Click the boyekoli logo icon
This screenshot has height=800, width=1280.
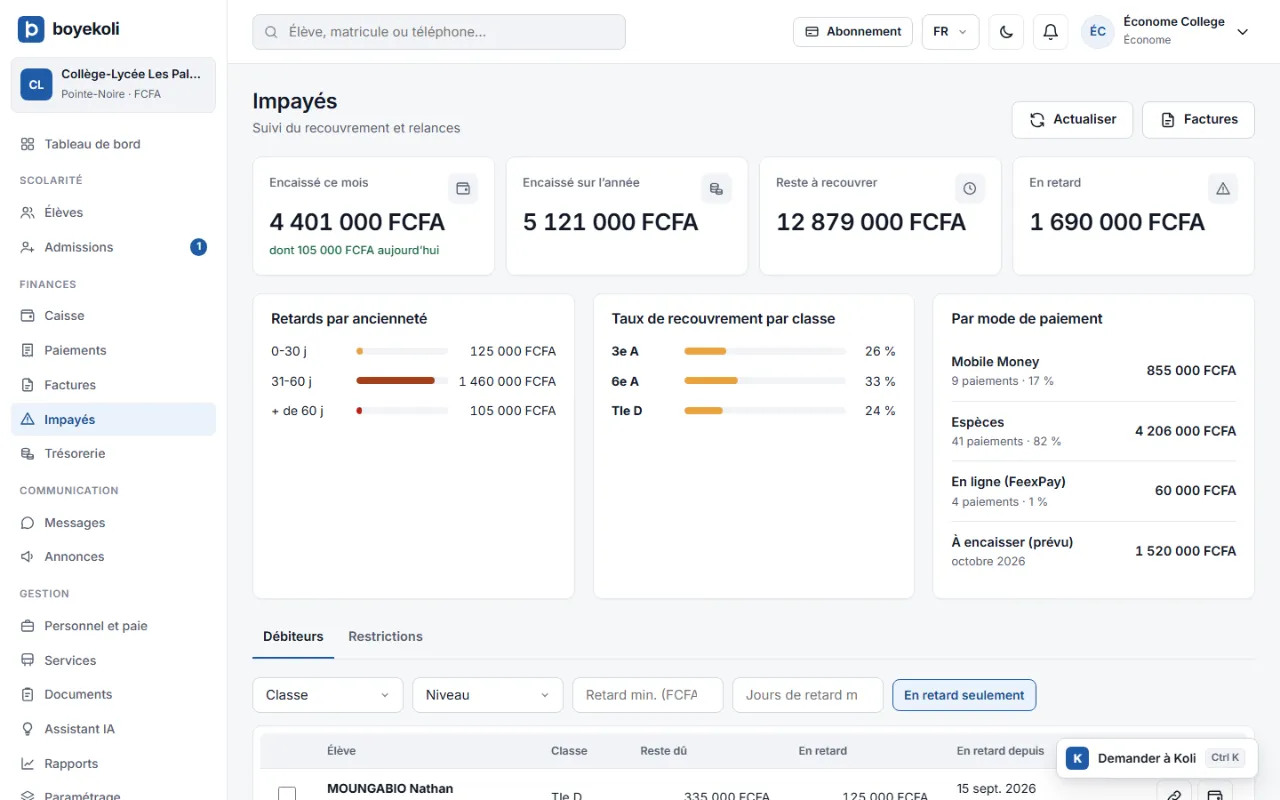click(31, 29)
